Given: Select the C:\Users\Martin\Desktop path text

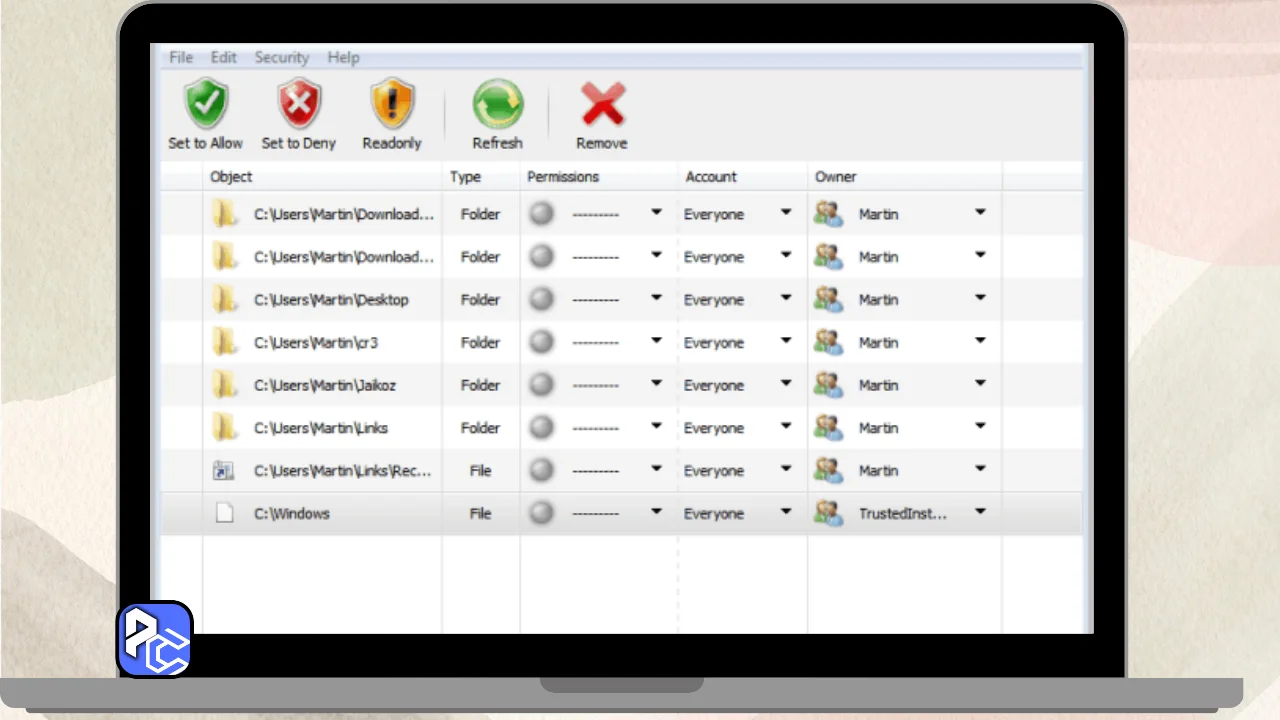Looking at the screenshot, I should coord(331,300).
